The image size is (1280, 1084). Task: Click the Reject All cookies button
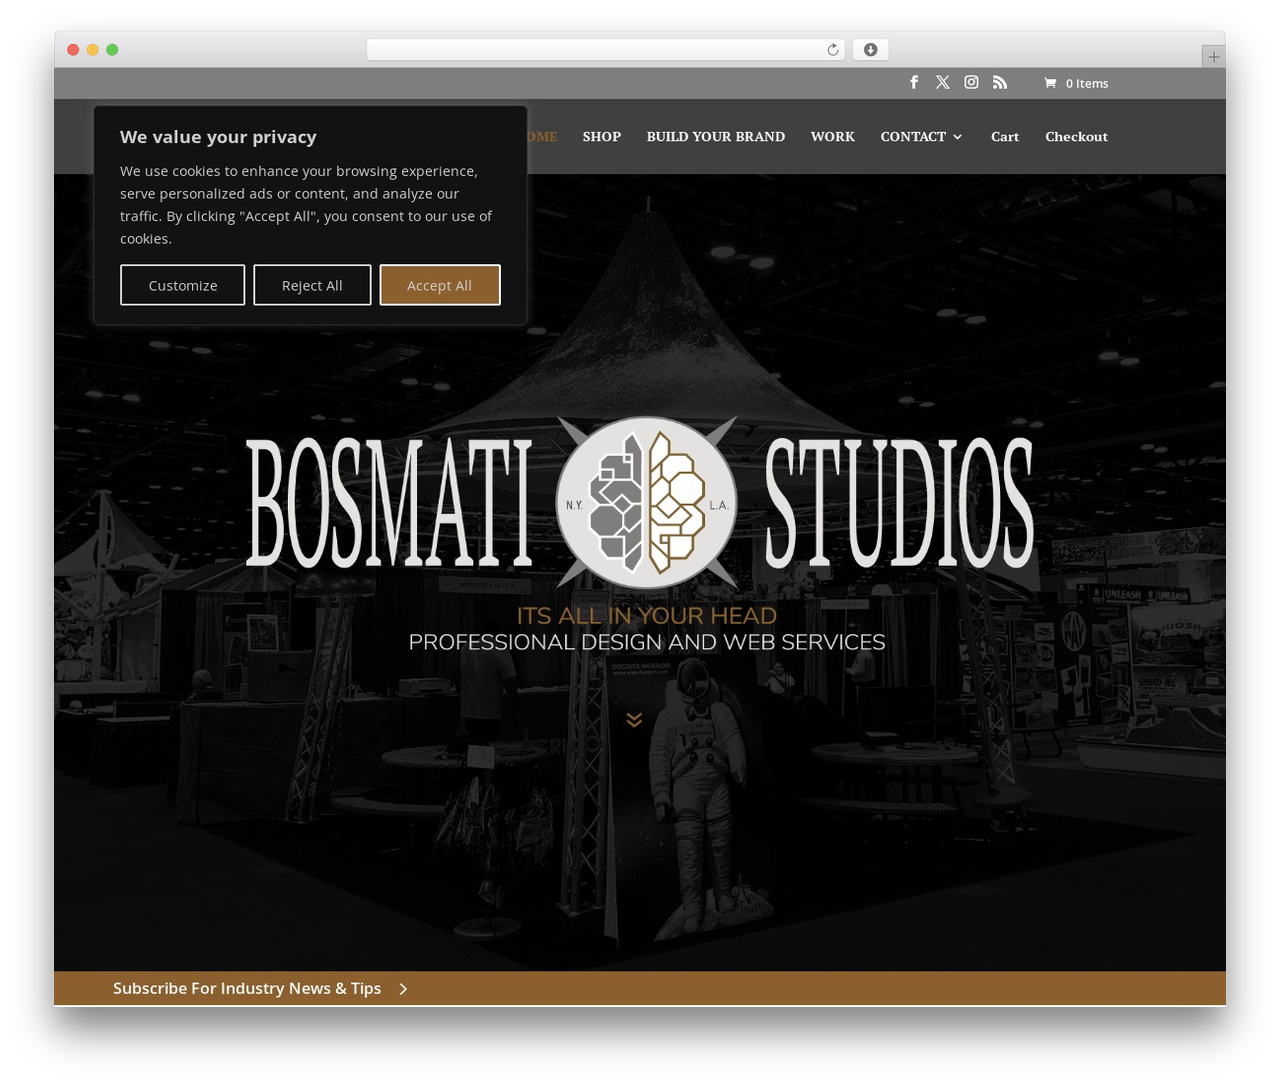coord(312,285)
